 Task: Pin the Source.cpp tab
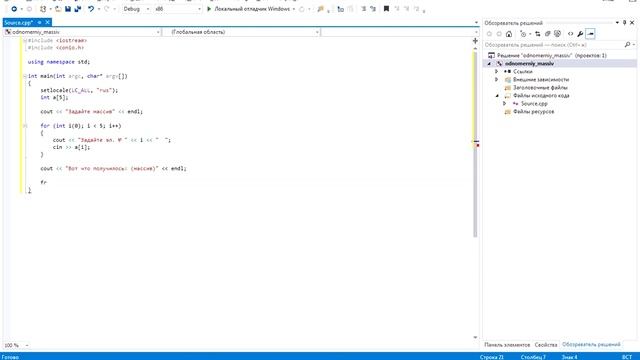click(x=40, y=22)
